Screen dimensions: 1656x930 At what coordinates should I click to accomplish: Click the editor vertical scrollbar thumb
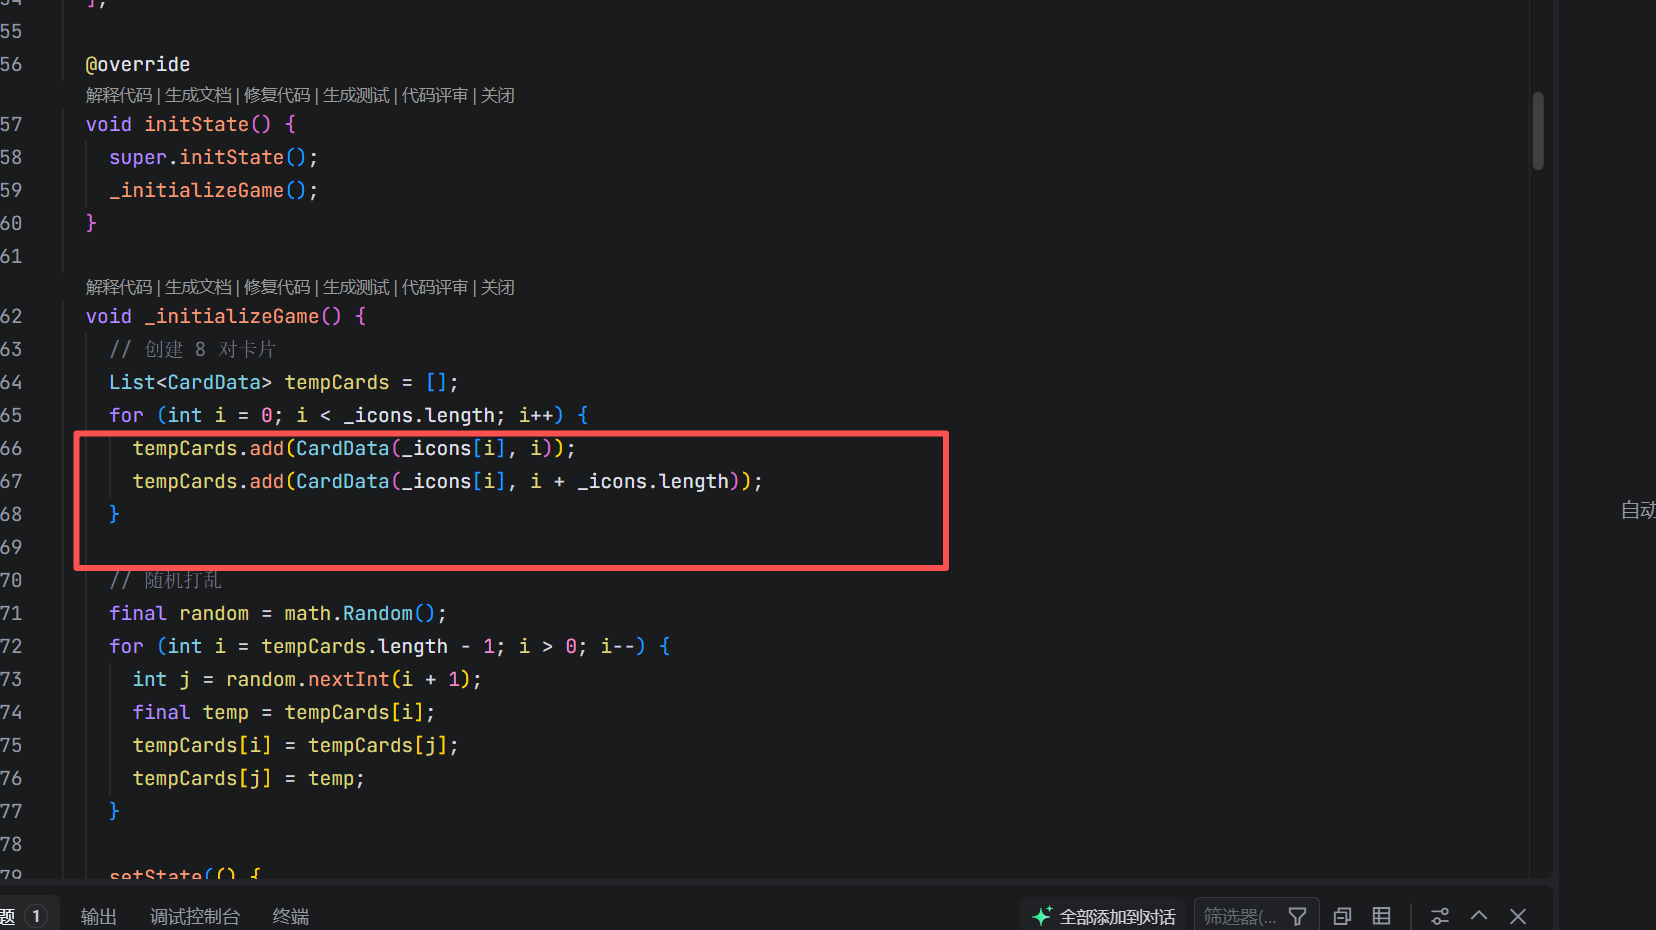point(1538,131)
